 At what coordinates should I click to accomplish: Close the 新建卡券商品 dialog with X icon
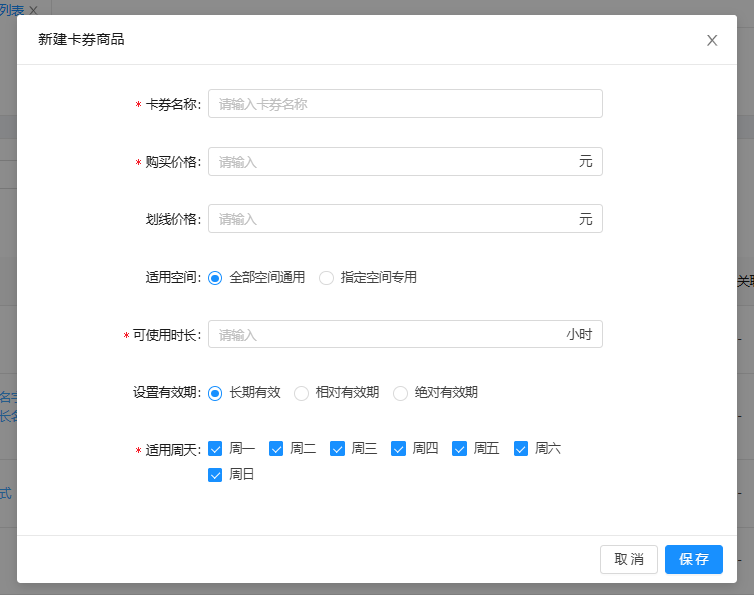click(712, 41)
